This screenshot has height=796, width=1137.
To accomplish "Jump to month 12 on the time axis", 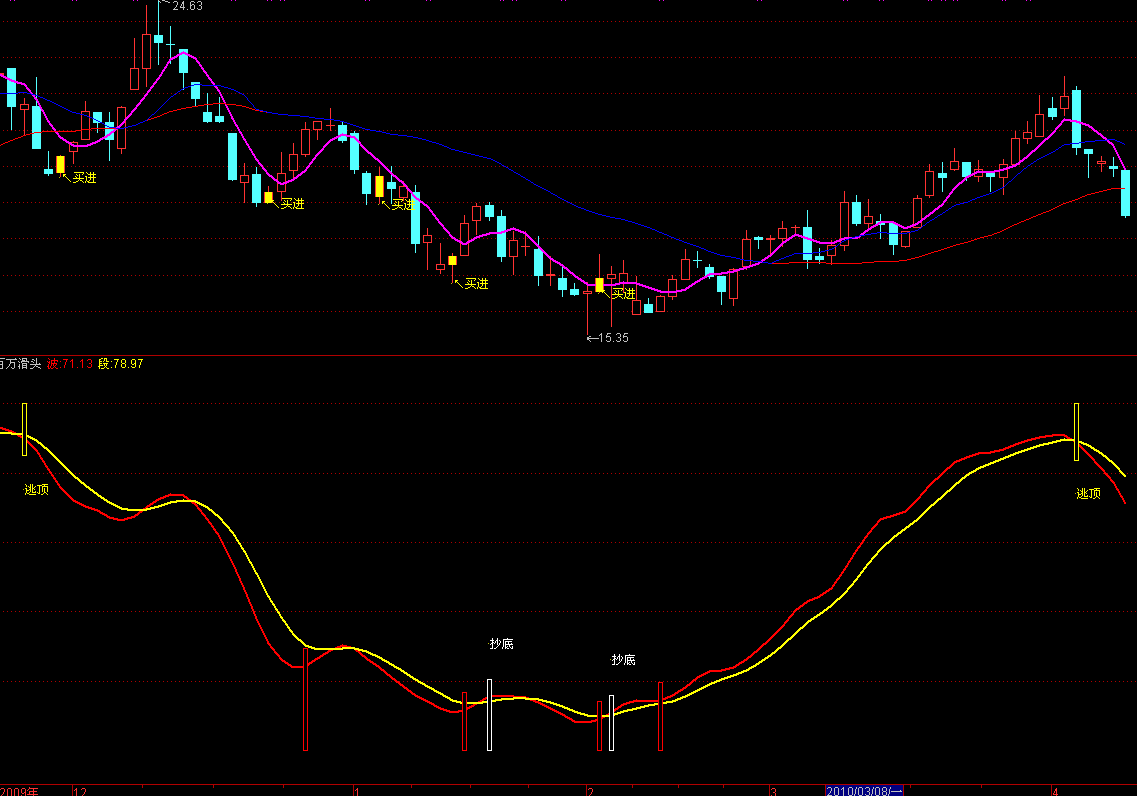I will (x=80, y=791).
